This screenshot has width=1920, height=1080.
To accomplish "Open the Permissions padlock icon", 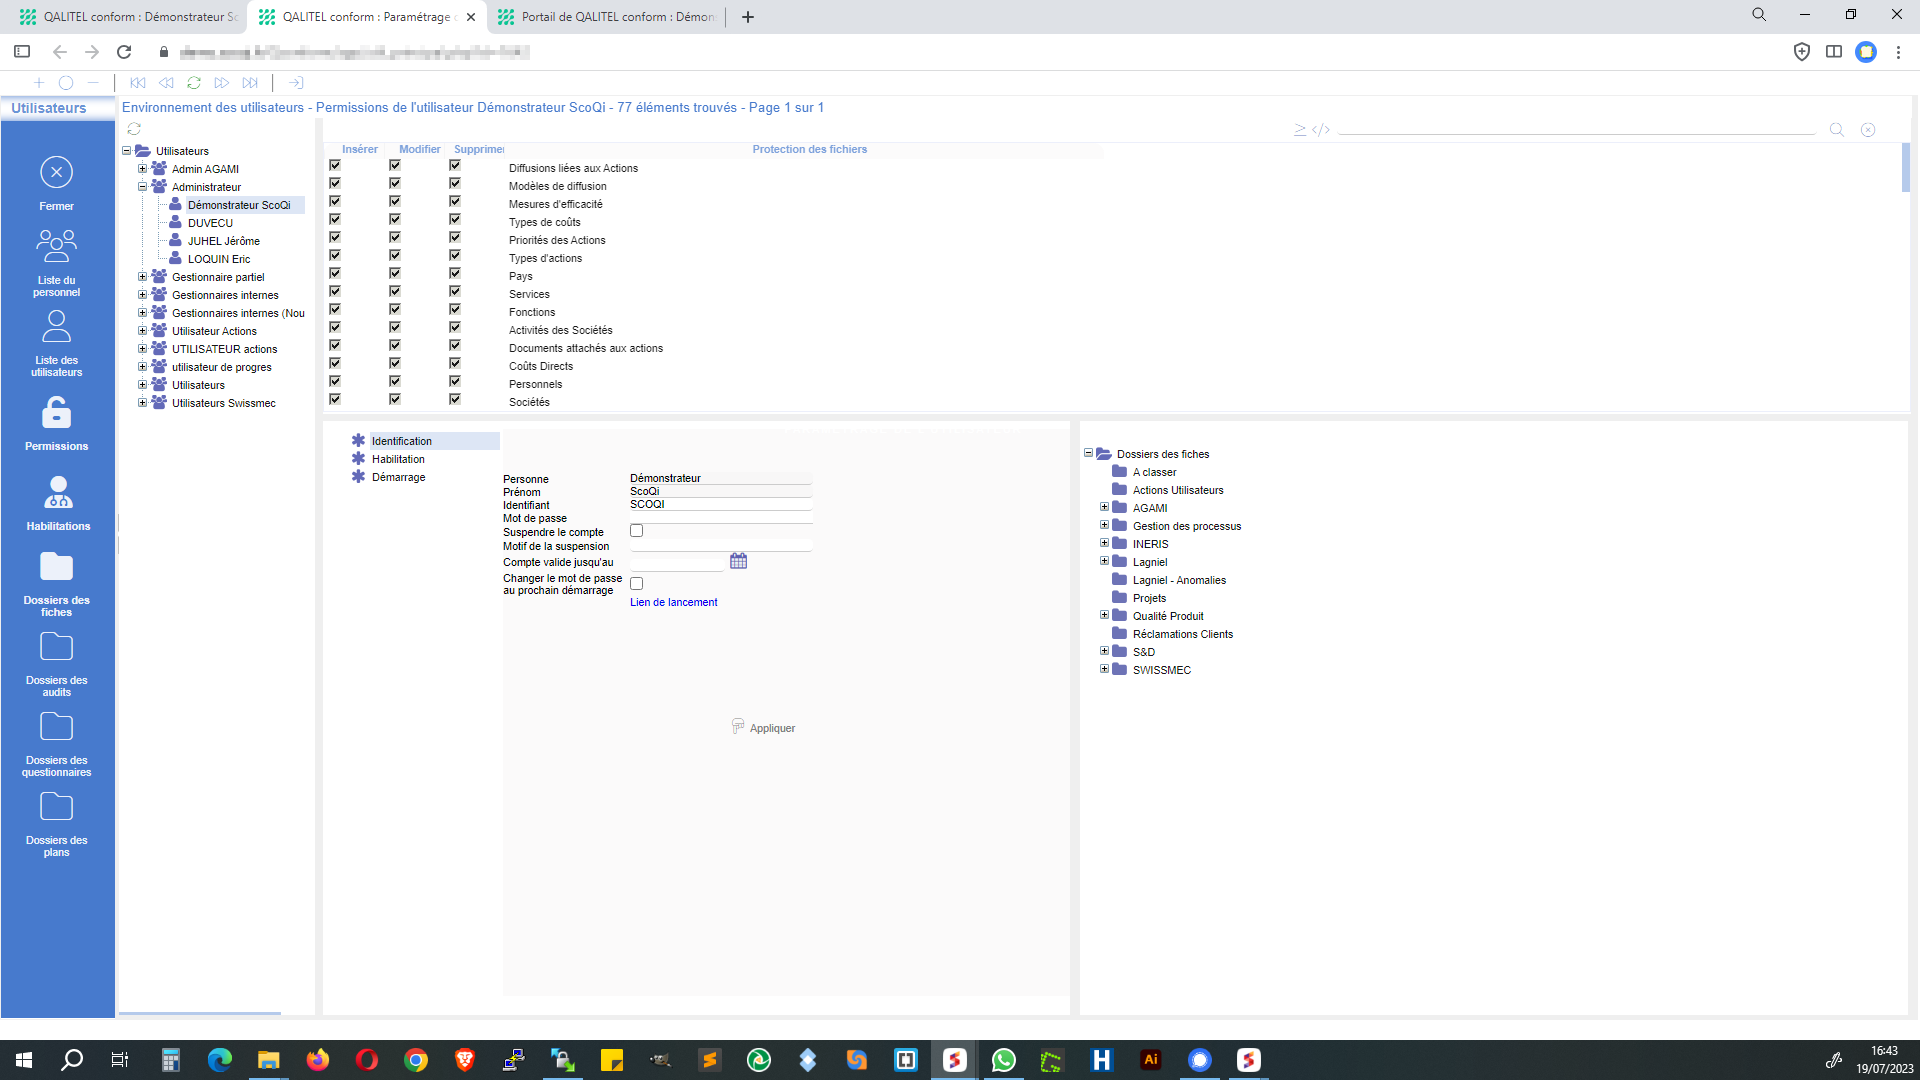I will (x=56, y=412).
